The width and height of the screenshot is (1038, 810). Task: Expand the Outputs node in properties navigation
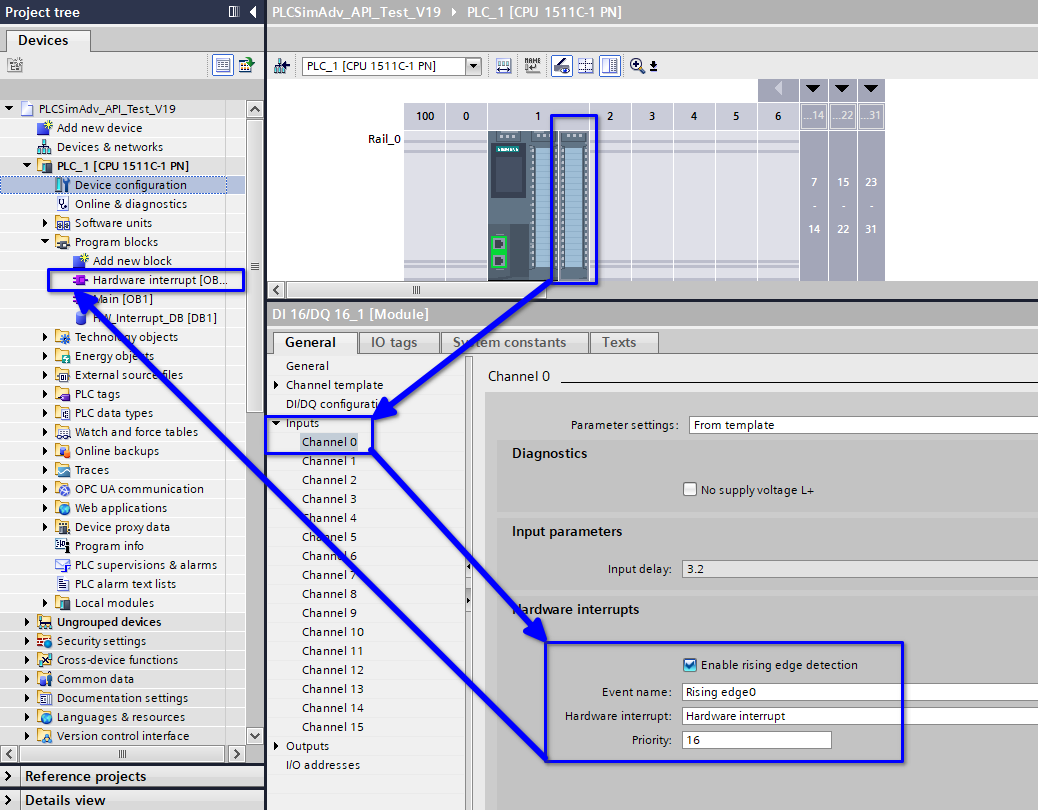click(x=277, y=746)
